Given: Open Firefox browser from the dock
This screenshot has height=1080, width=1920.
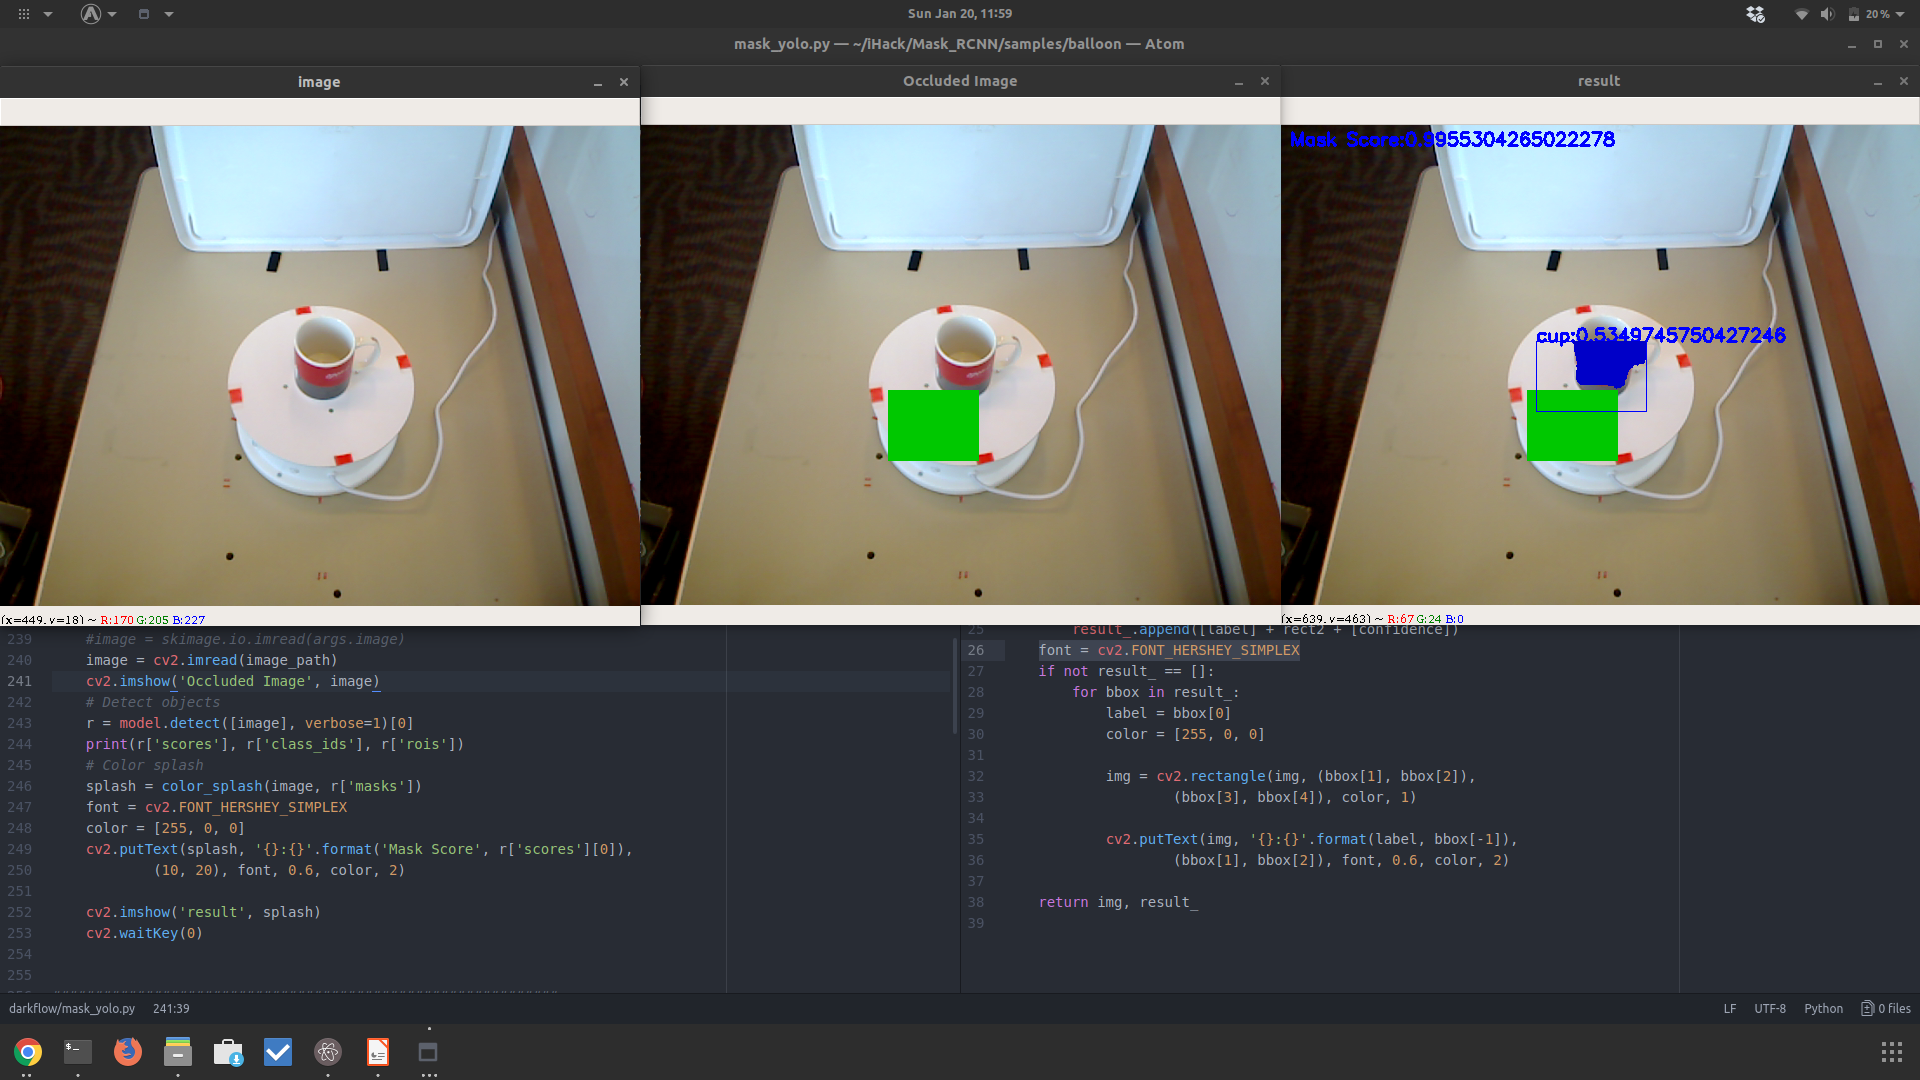Looking at the screenshot, I should pos(128,1052).
